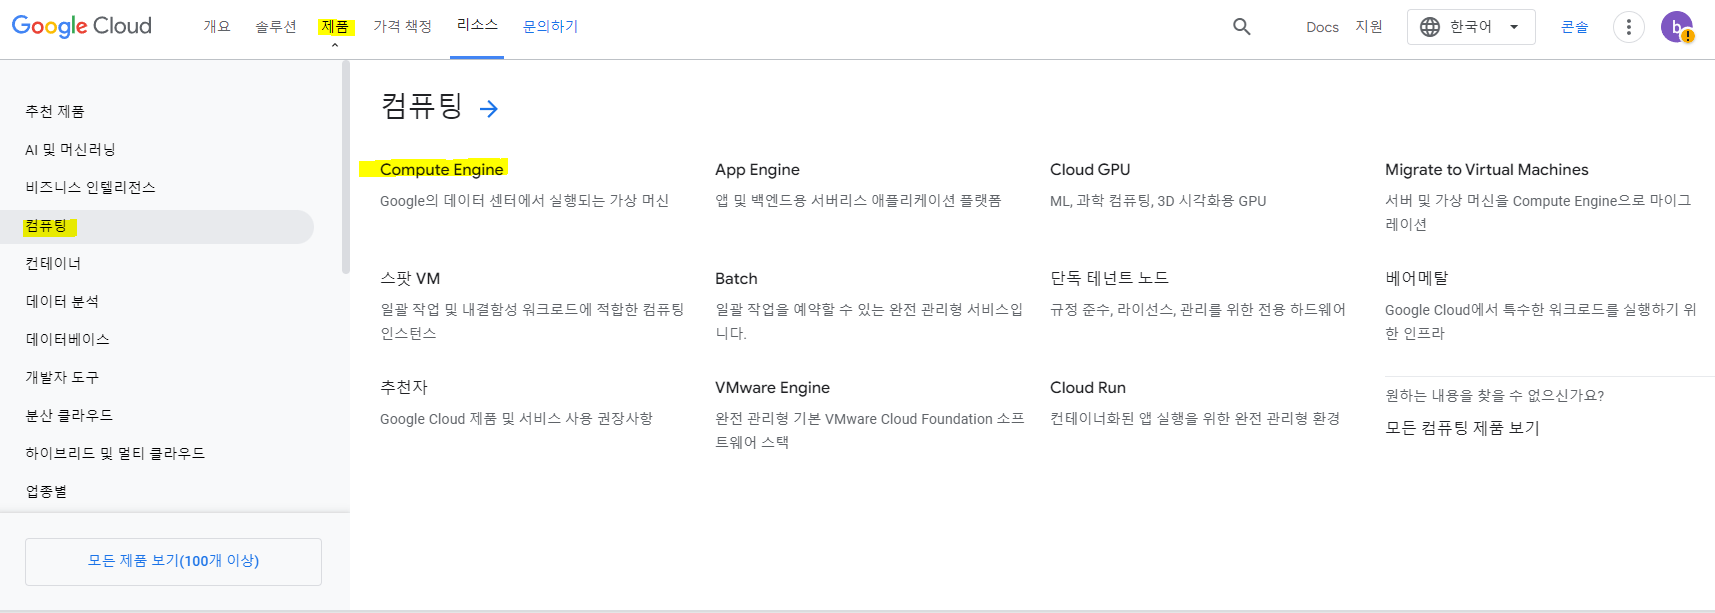
Task: Open the 추천자 product link
Action: (404, 387)
